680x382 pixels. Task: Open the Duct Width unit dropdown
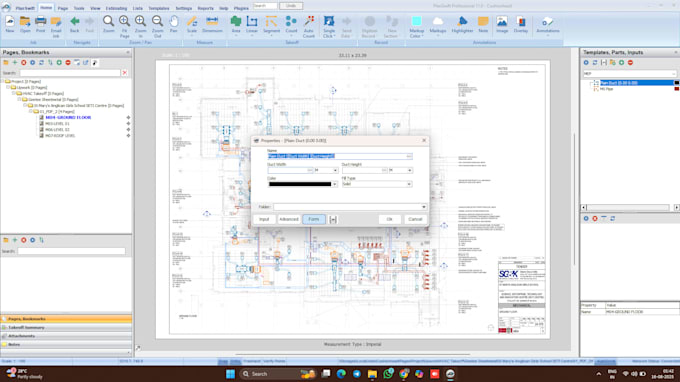click(x=335, y=170)
